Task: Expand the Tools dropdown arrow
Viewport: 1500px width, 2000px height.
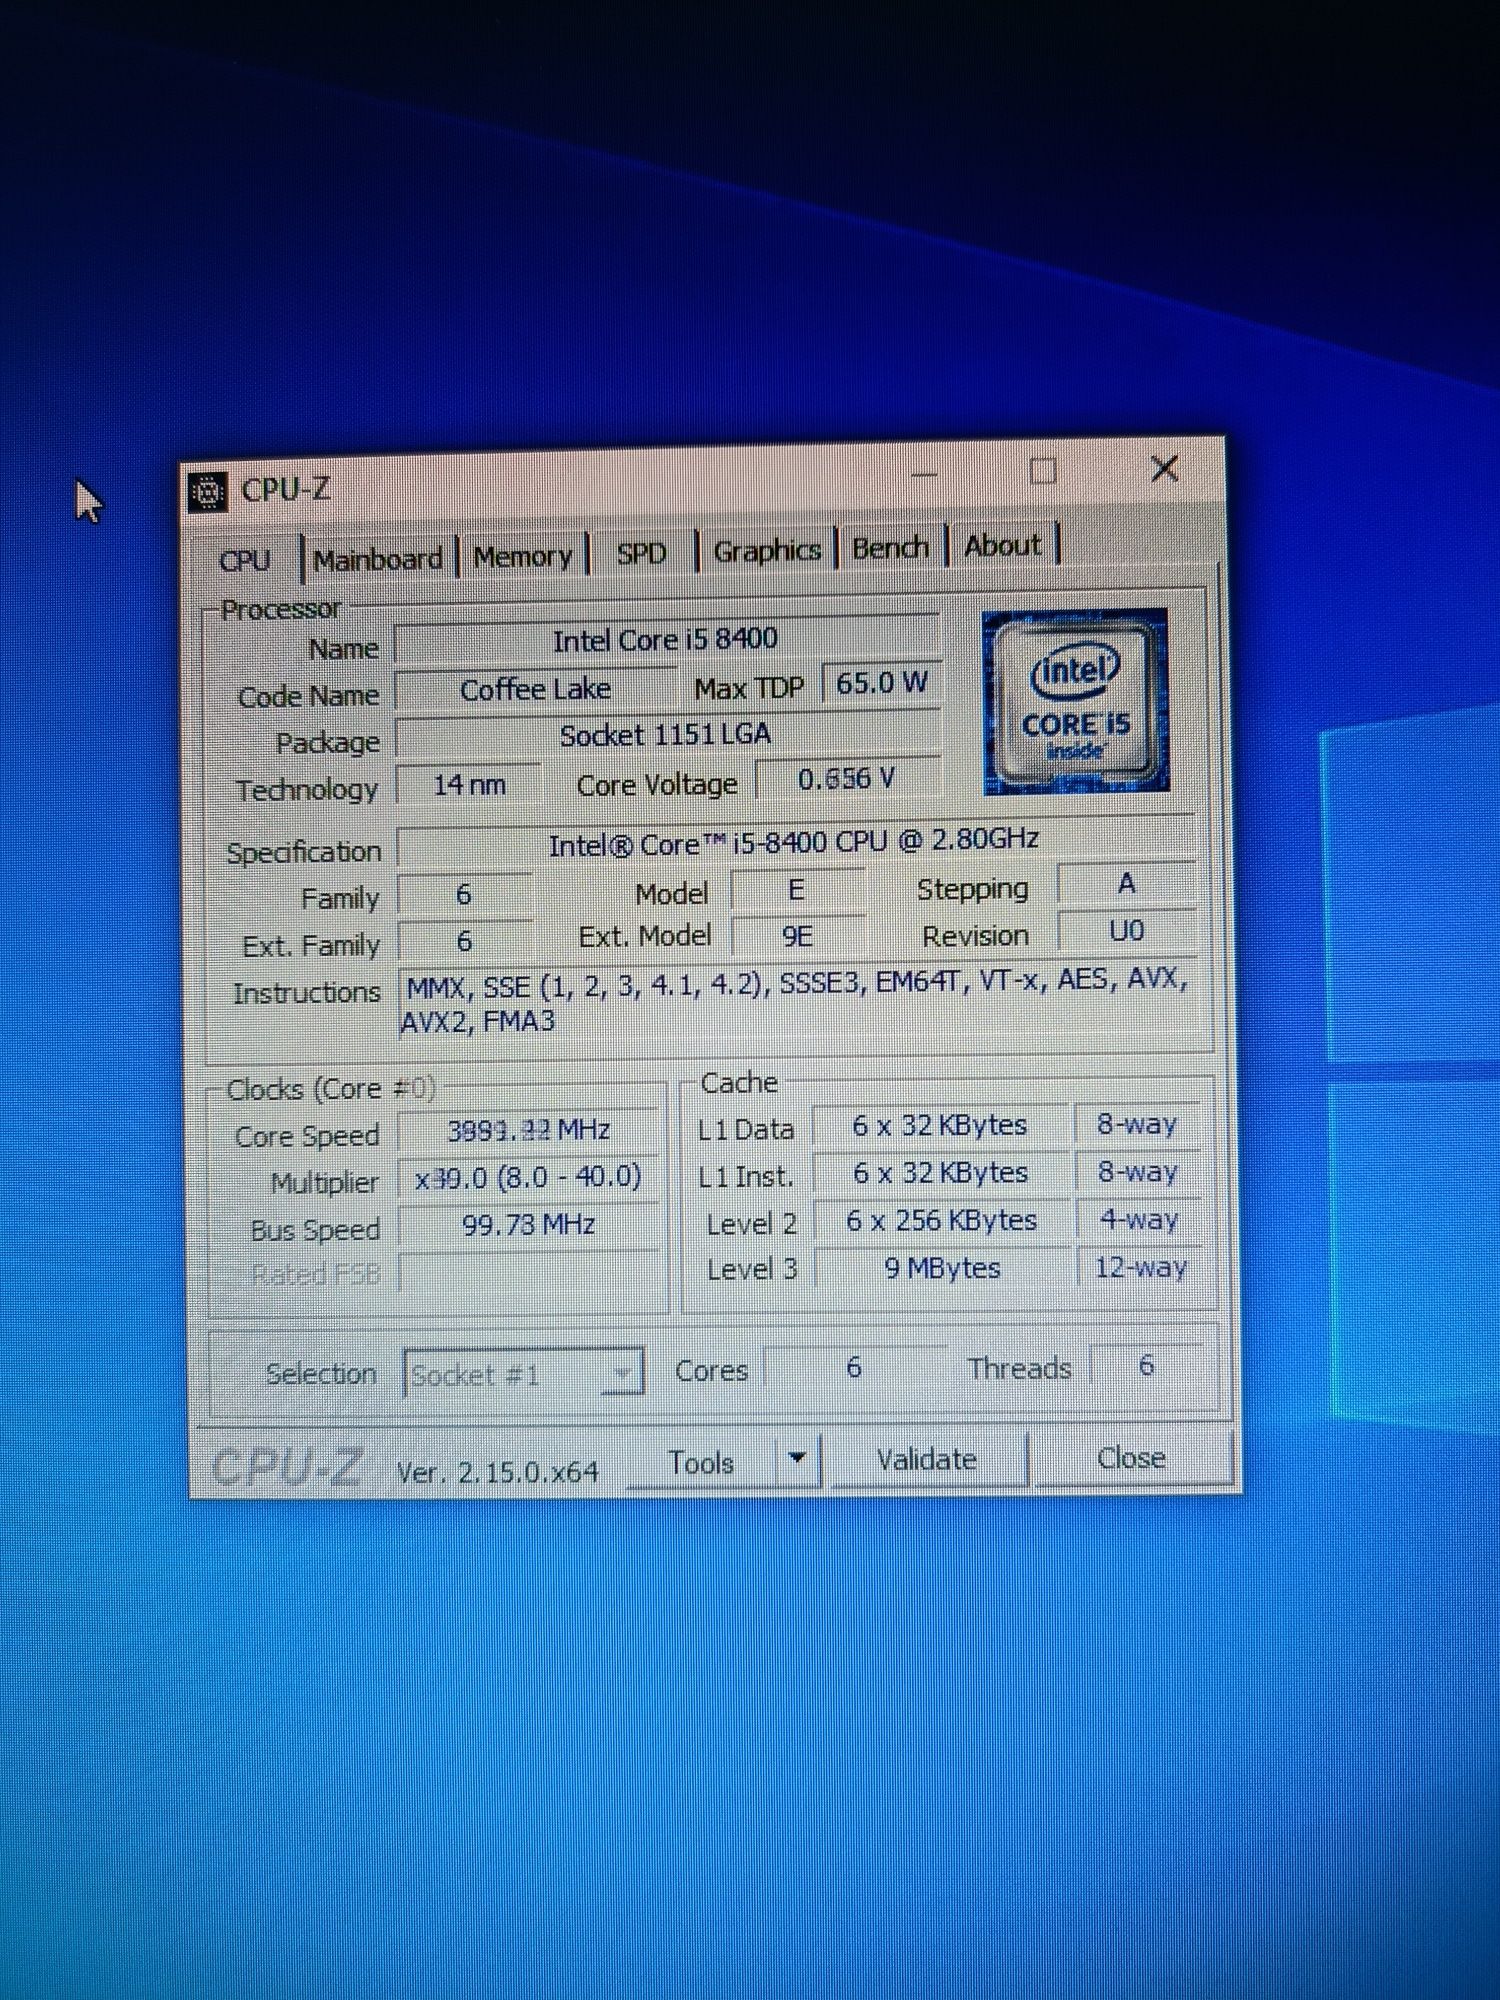Action: [x=797, y=1459]
